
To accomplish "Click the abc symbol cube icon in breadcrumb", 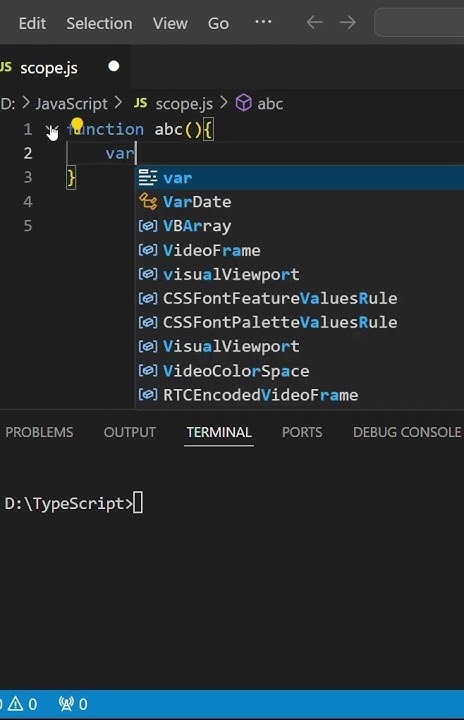I will point(243,103).
